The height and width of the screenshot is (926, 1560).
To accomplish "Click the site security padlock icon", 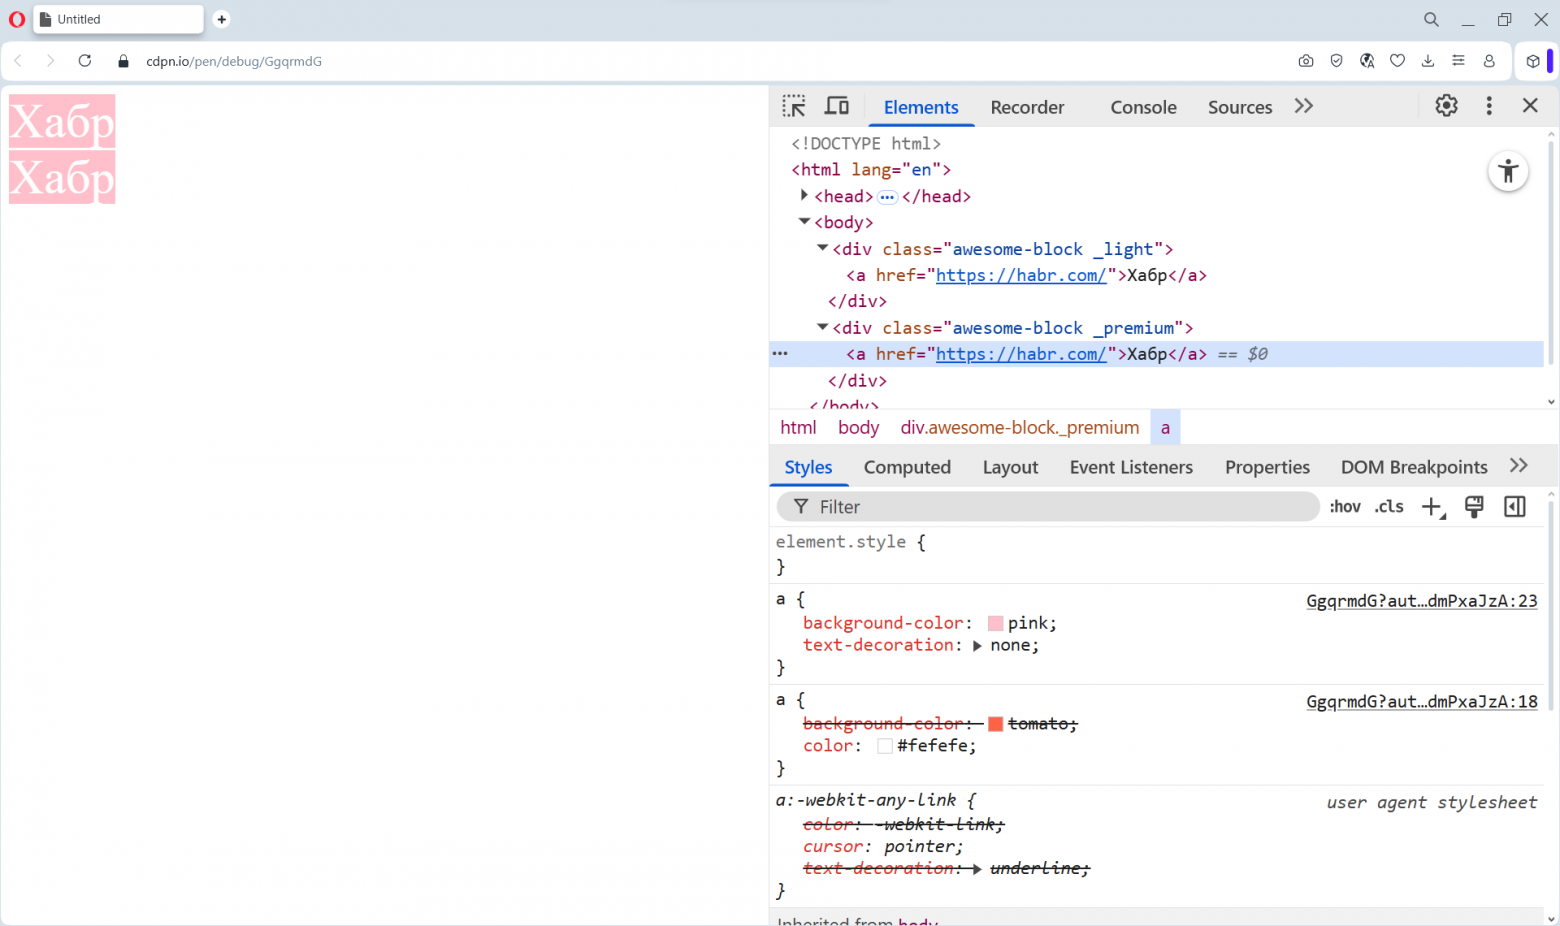I will tap(124, 61).
